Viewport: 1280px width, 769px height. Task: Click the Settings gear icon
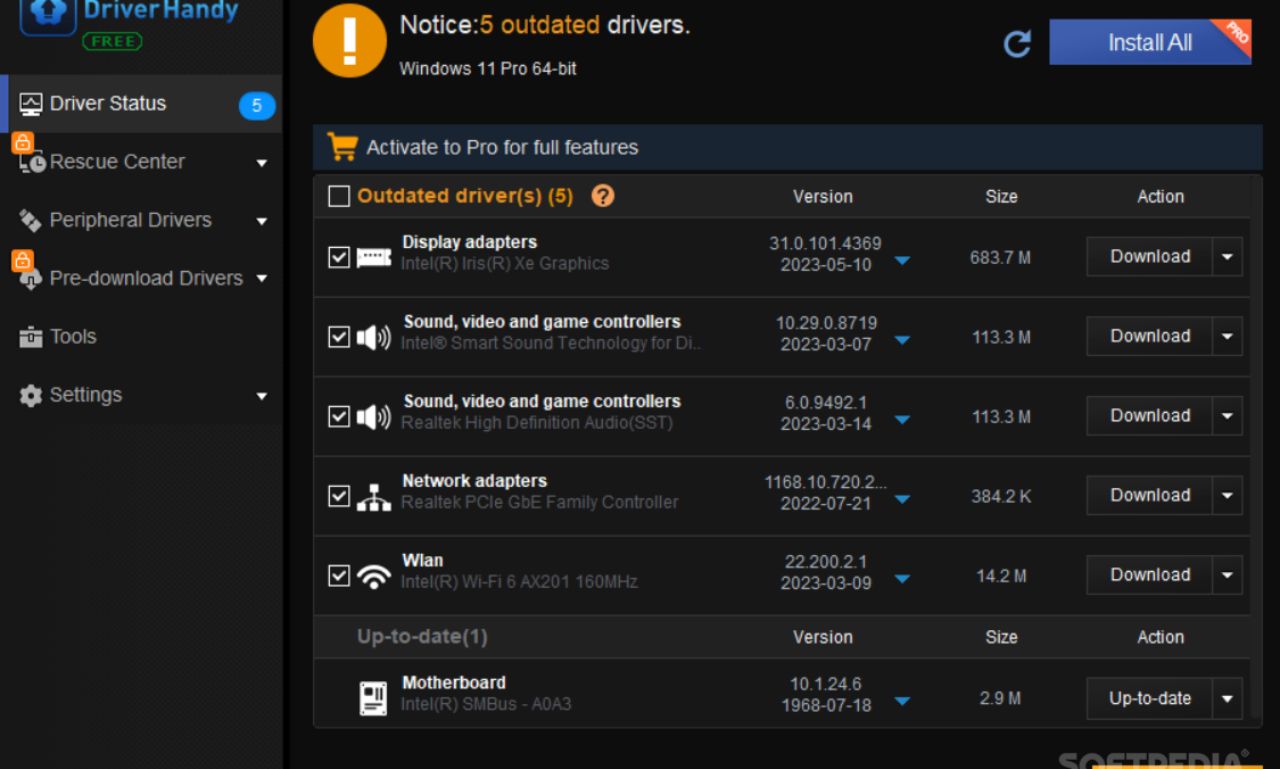pyautogui.click(x=31, y=395)
